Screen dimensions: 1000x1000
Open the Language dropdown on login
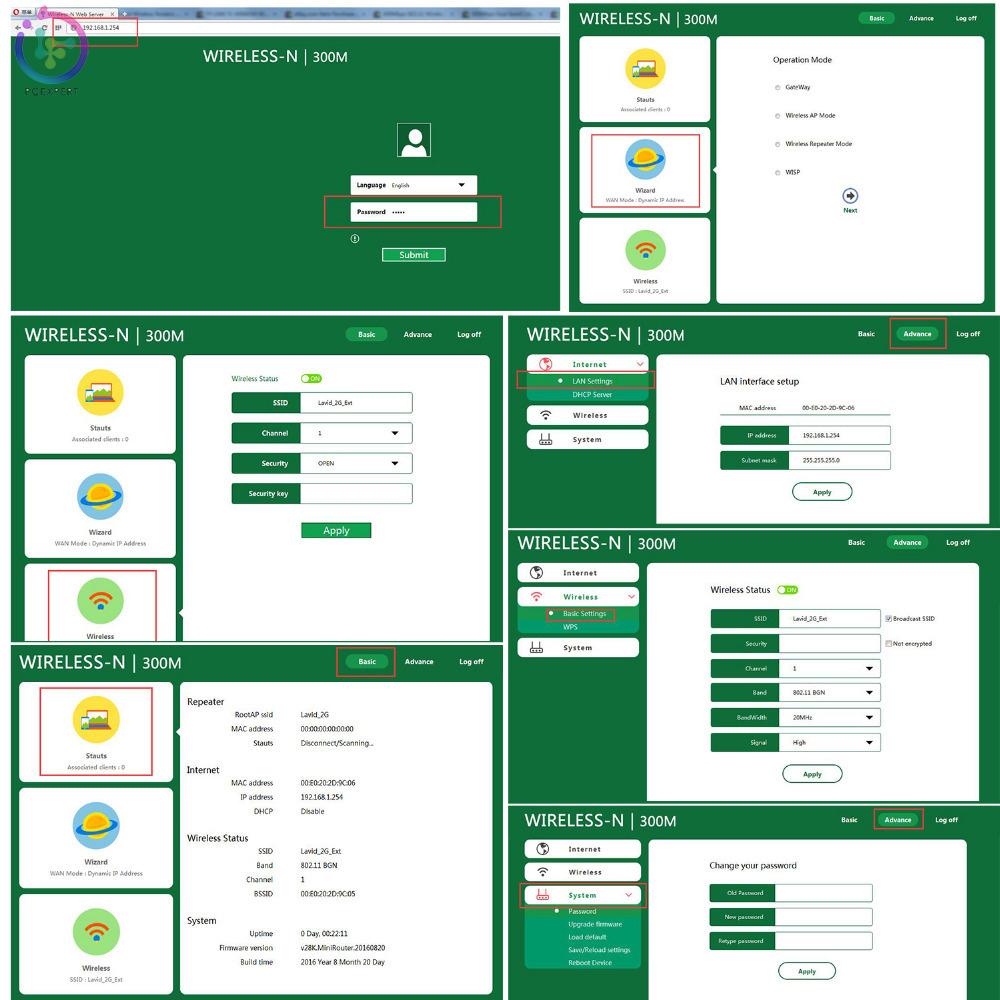(x=461, y=185)
